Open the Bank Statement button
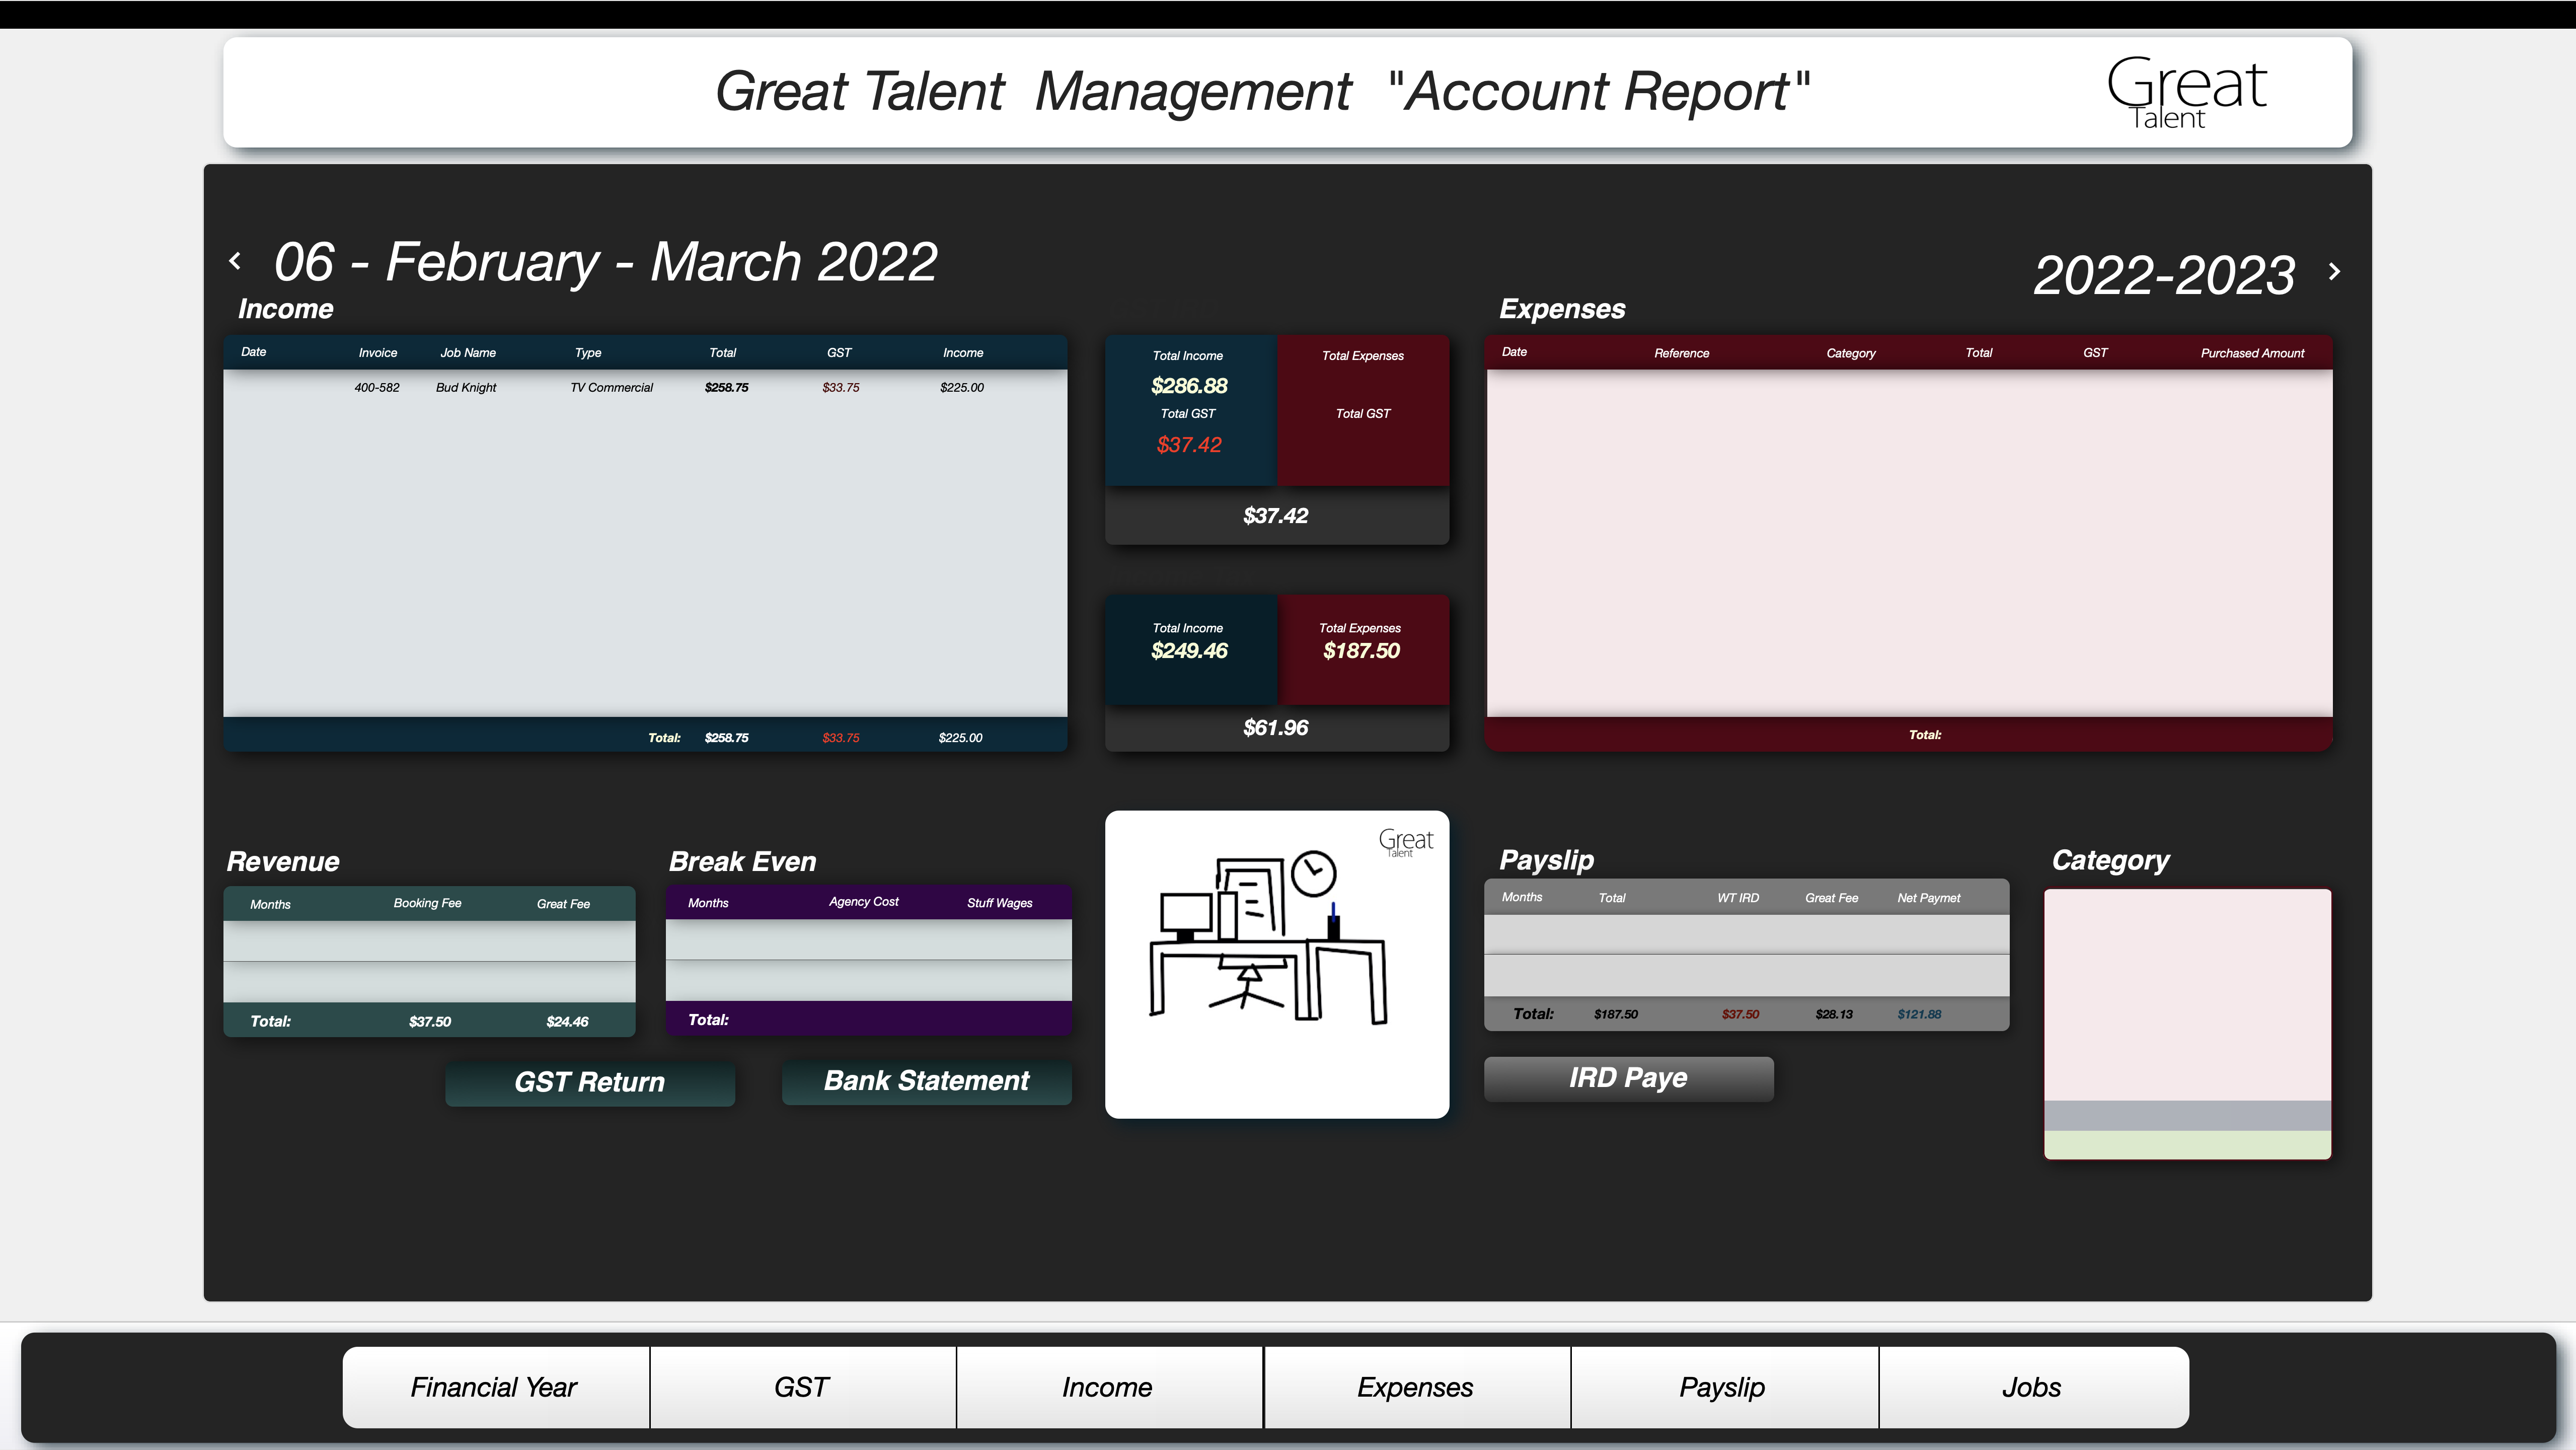 [x=926, y=1081]
